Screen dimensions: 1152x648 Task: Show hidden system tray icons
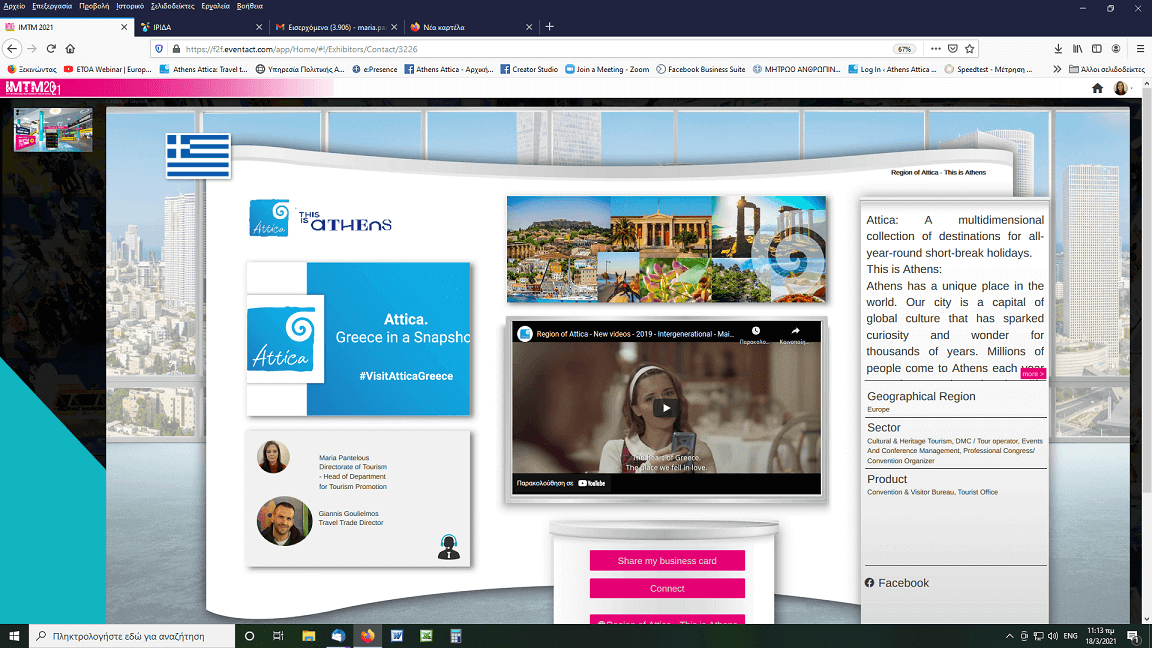pos(1009,636)
